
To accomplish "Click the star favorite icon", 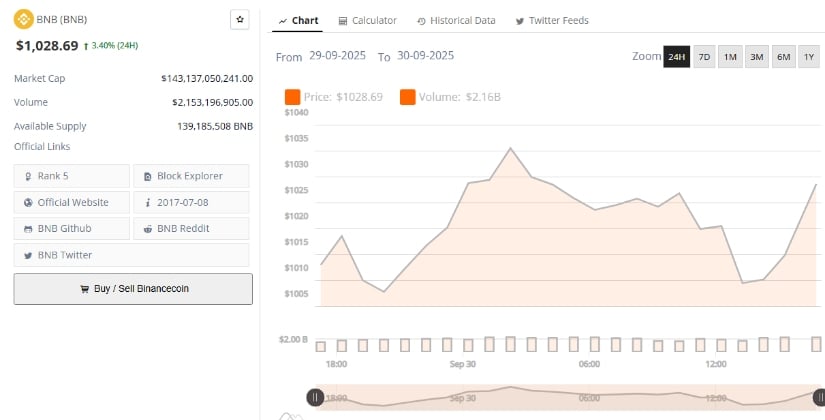I will coord(239,19).
